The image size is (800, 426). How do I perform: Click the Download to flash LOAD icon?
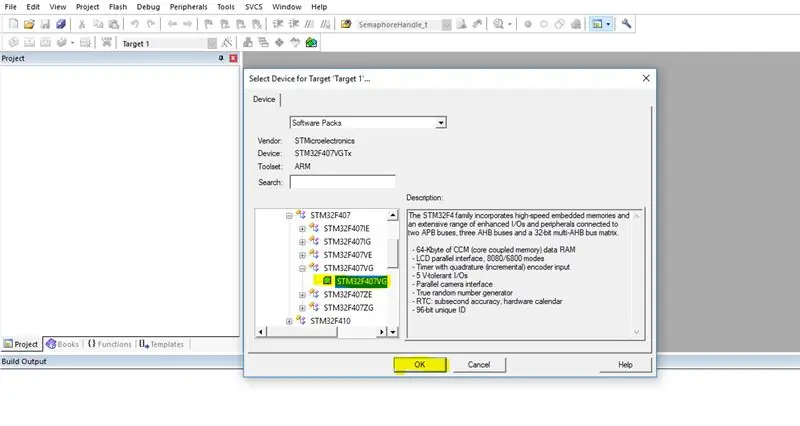[x=106, y=43]
